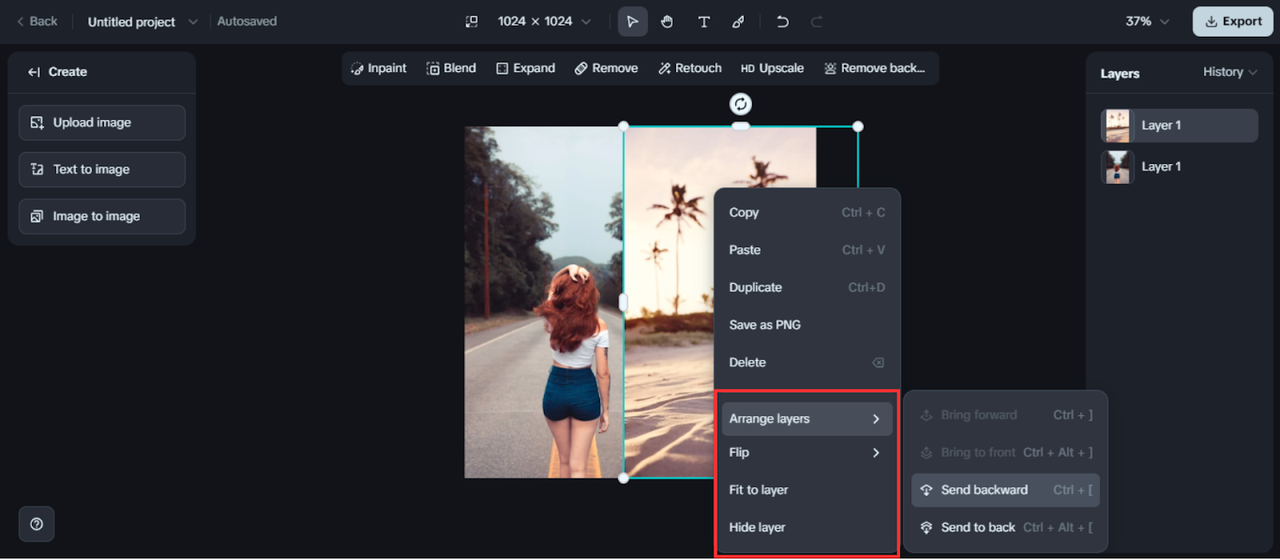Open the Flip submenu
1280x560 pixels.
tap(807, 452)
